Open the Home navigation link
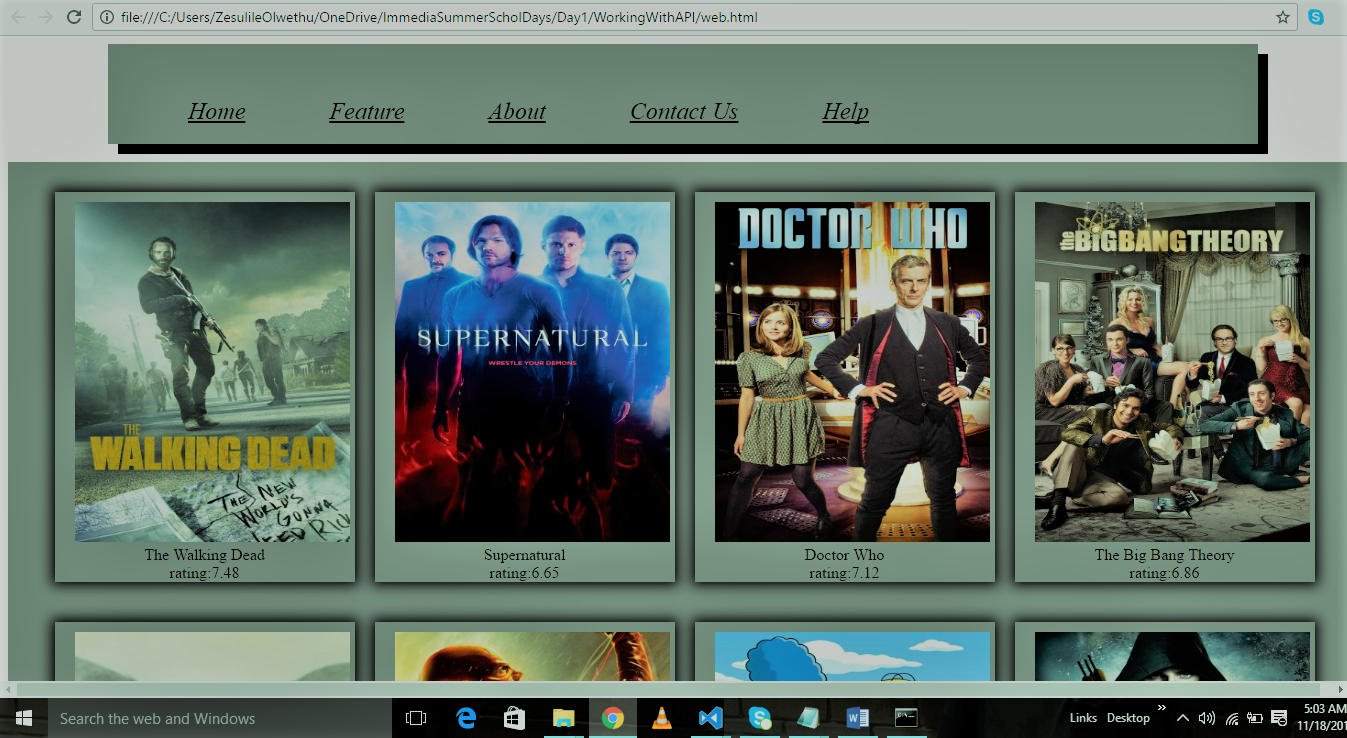The image size is (1347, 738). point(216,112)
